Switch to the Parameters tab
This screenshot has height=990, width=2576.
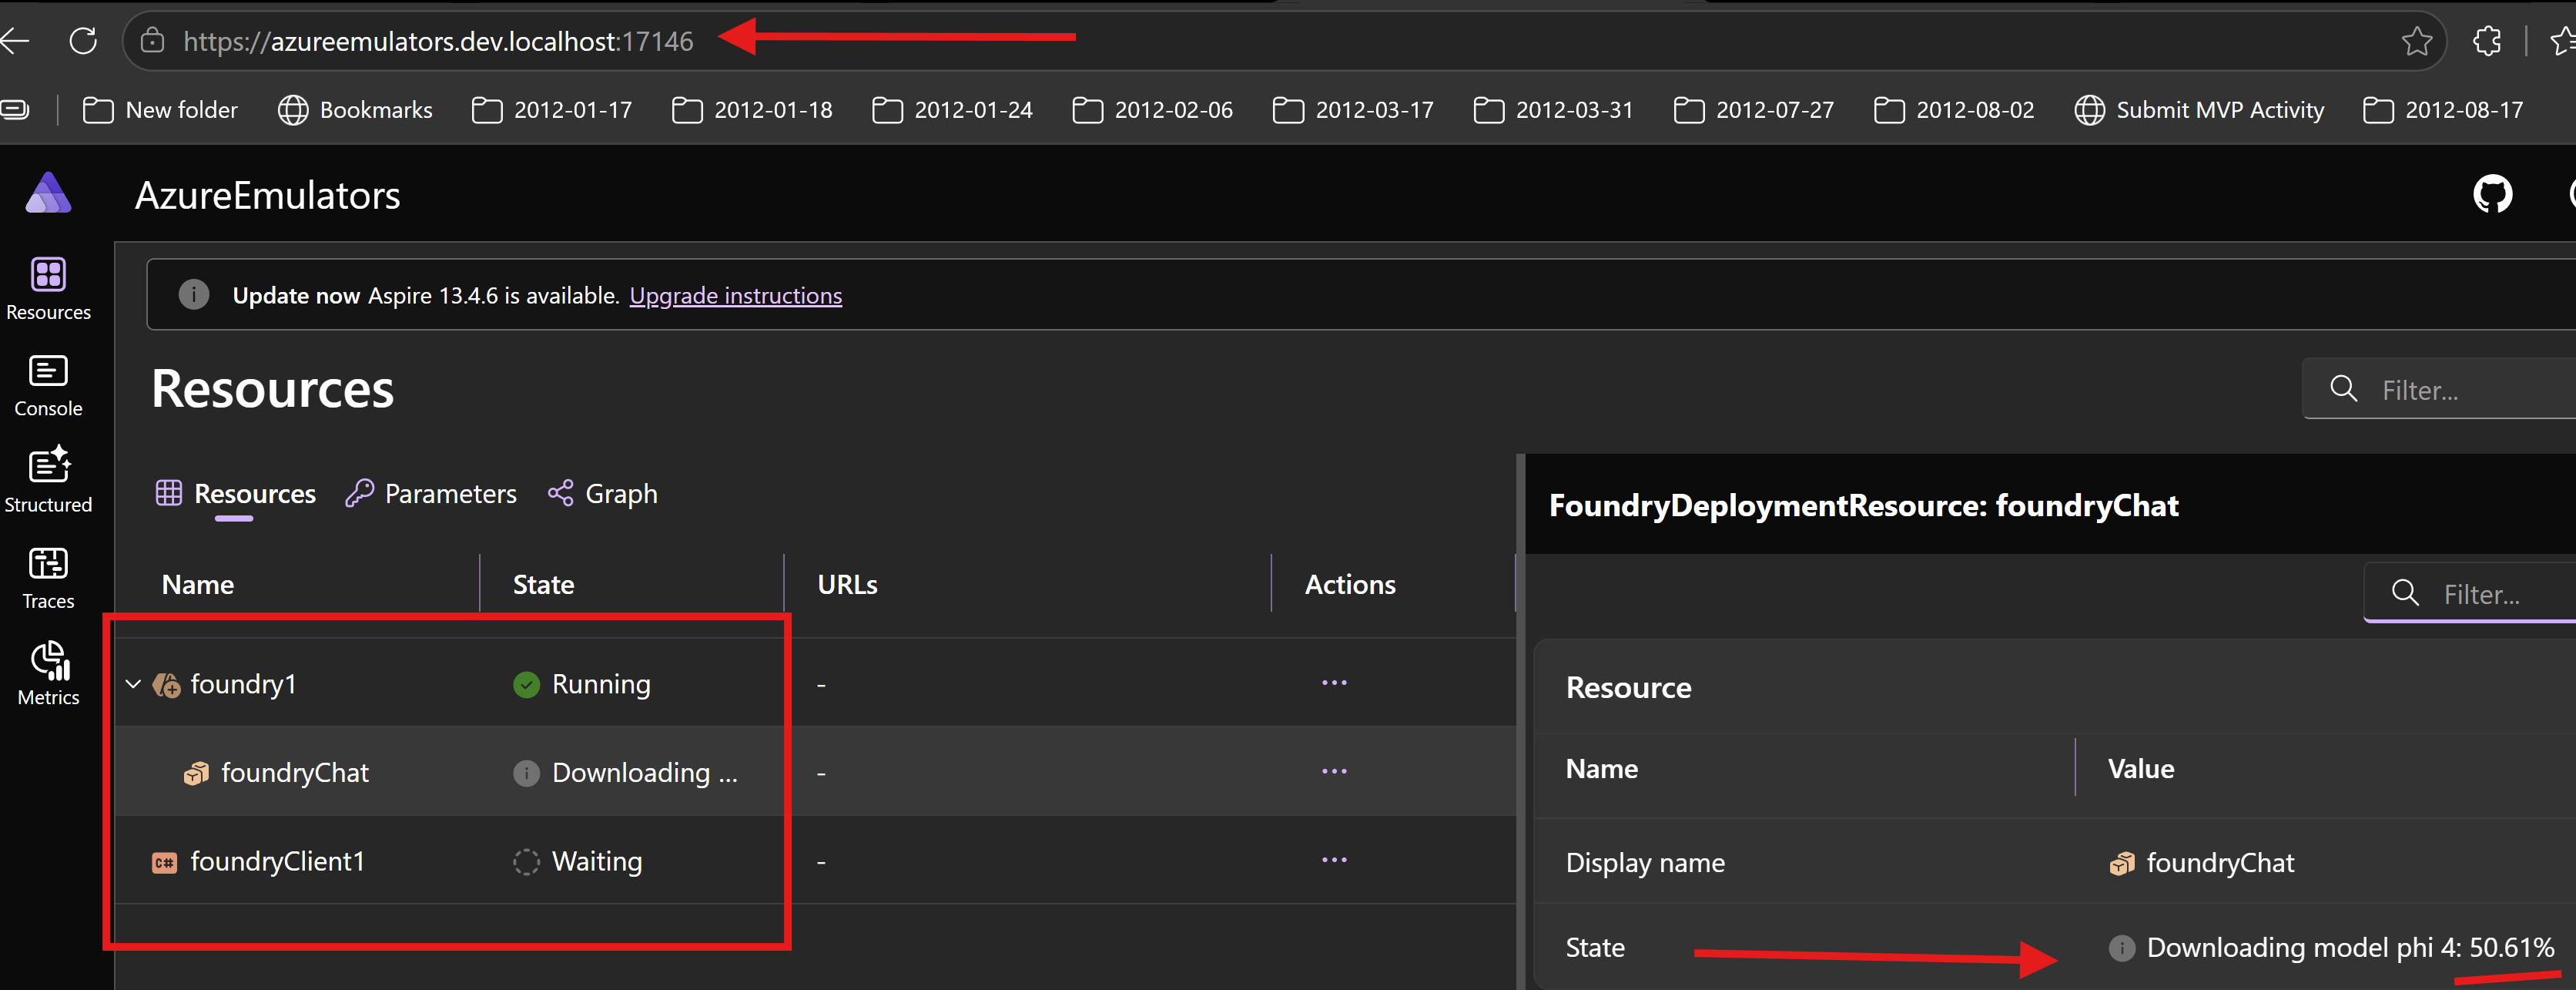click(431, 494)
